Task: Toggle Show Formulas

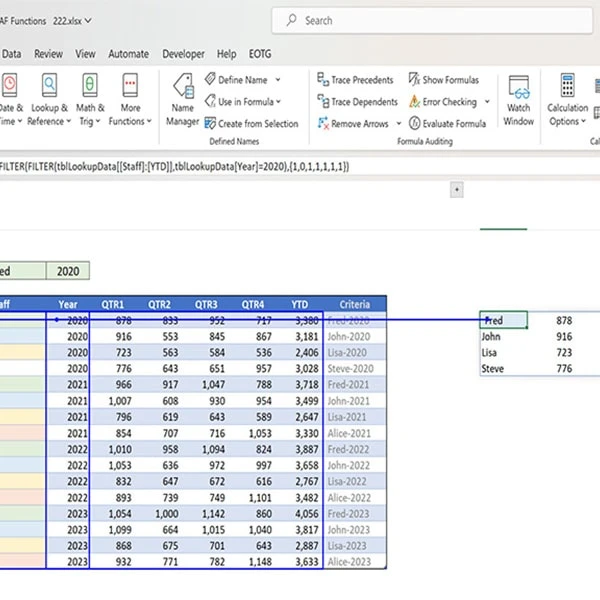Action: (x=444, y=80)
